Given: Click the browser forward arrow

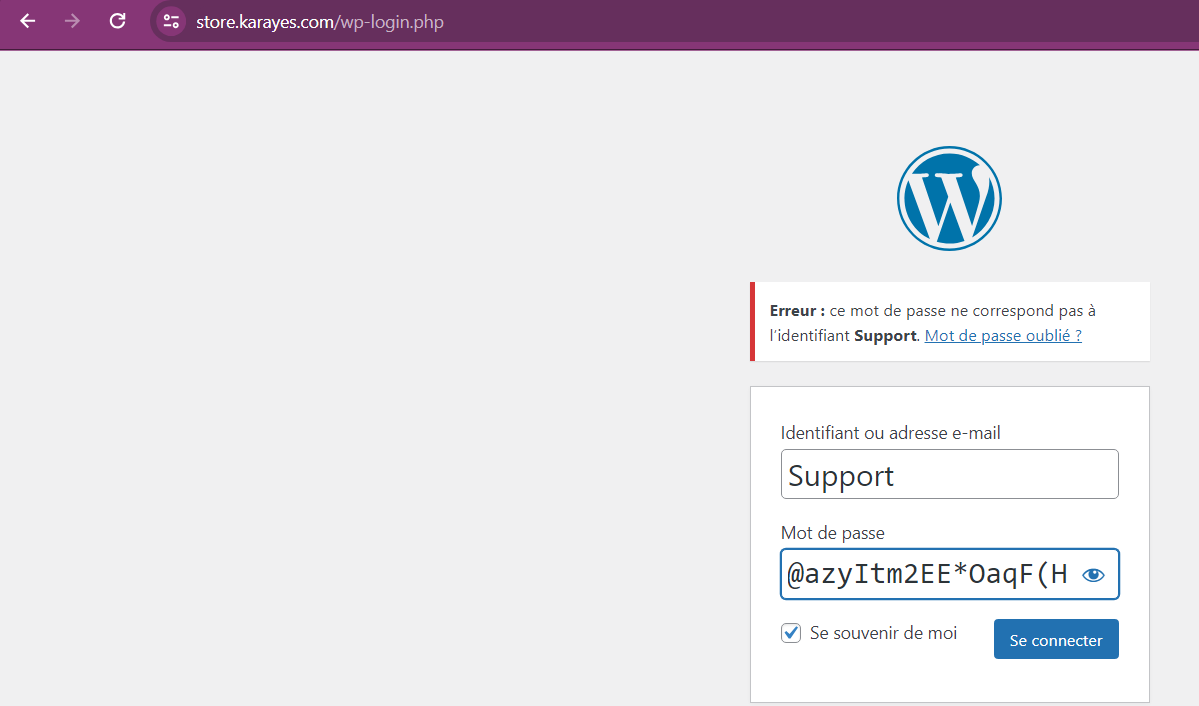Looking at the screenshot, I should coord(73,21).
